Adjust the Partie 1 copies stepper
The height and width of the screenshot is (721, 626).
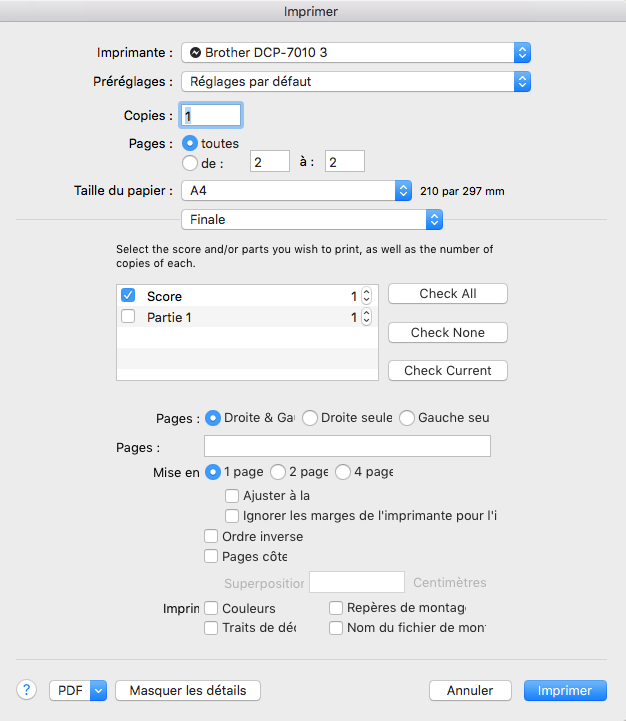point(366,317)
